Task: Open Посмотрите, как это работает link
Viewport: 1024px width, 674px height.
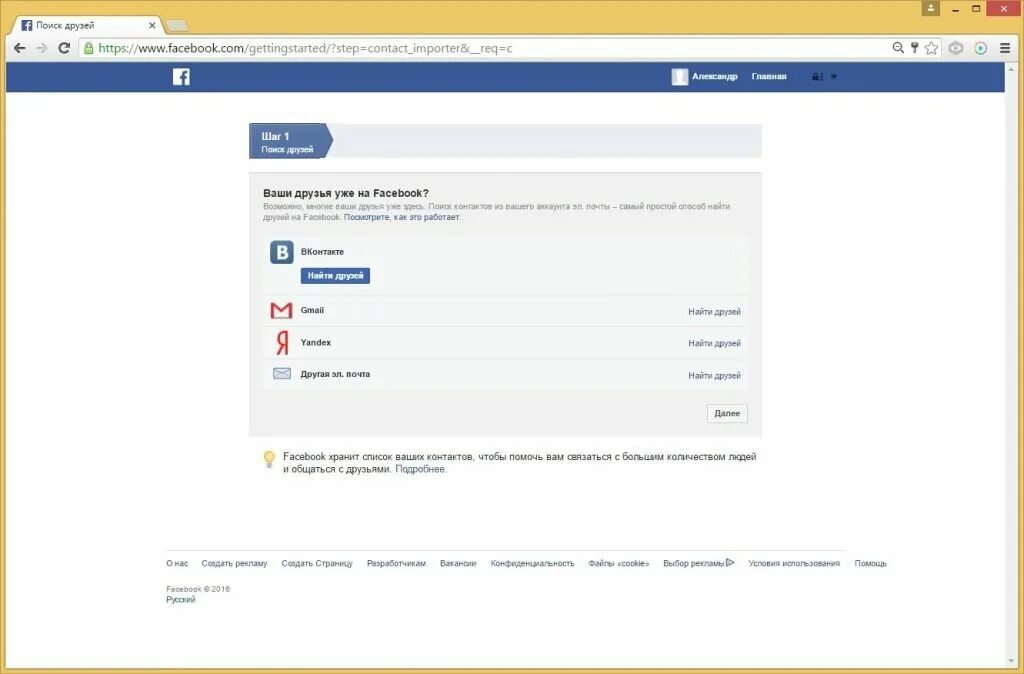Action: coord(402,217)
